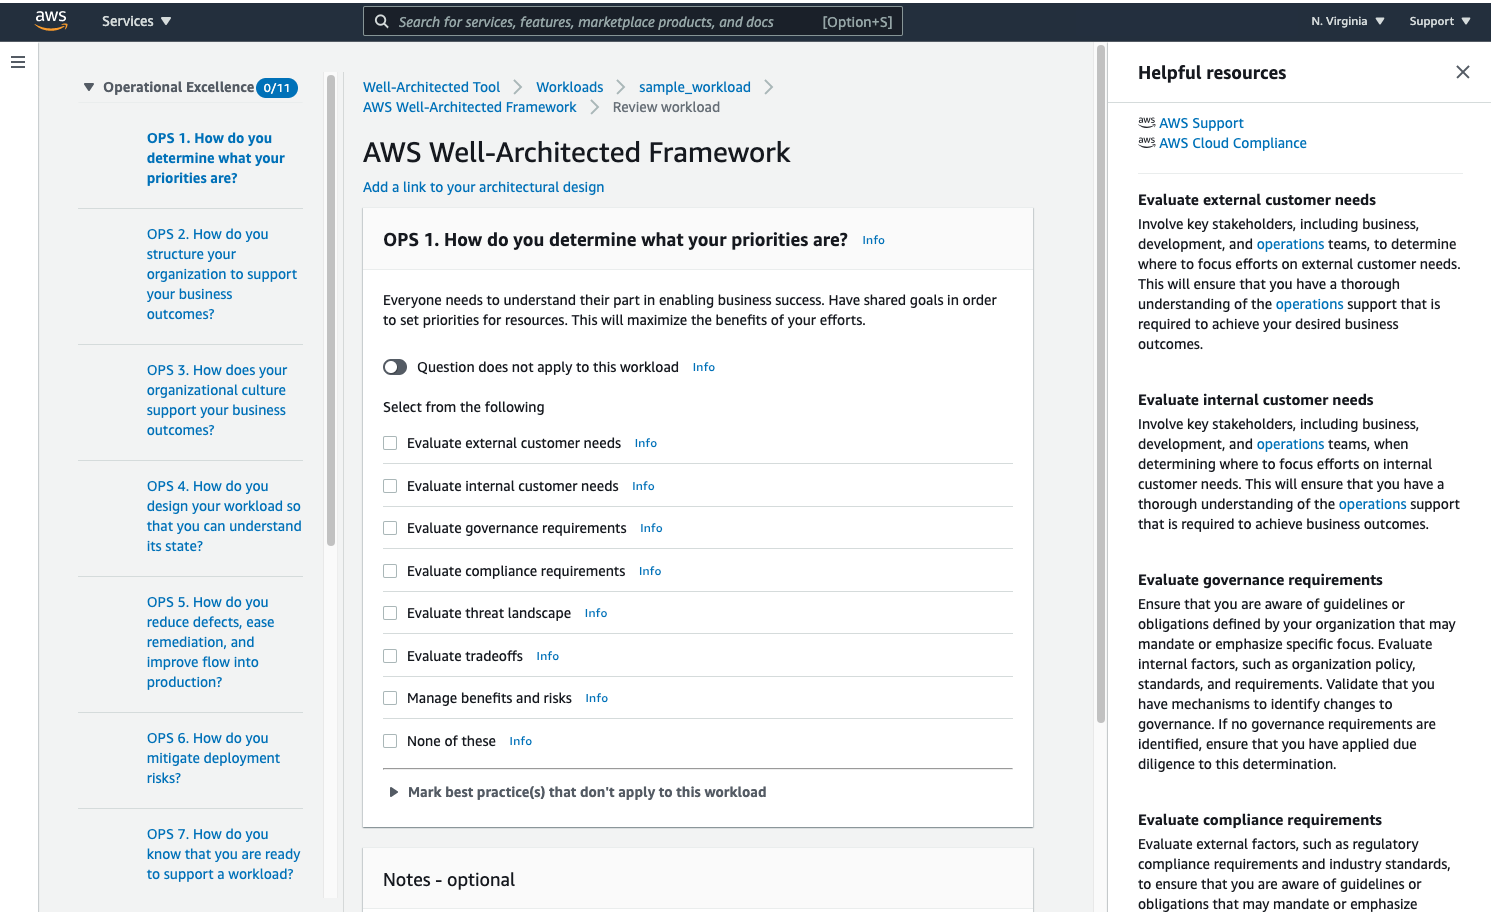Screen dimensions: 1491x912
Task: Click the sidebar question list scrollbar
Action: point(331,310)
